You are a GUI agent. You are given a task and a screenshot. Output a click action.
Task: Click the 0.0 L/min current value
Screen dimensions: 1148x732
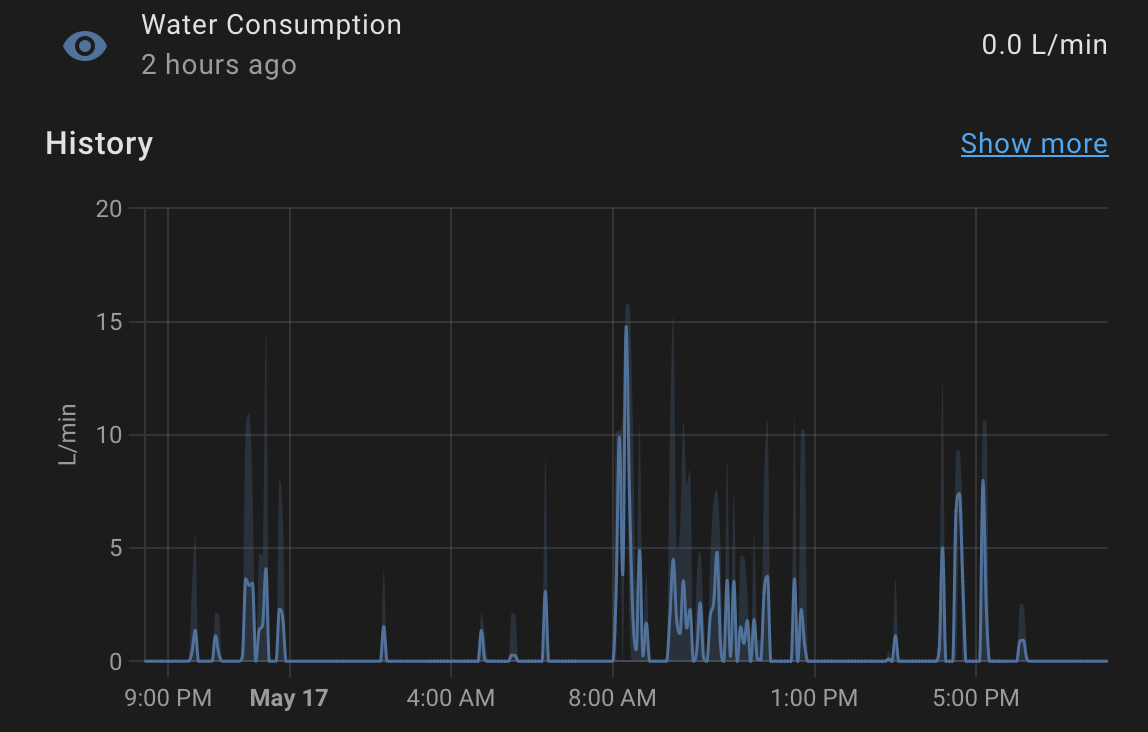click(x=1044, y=45)
